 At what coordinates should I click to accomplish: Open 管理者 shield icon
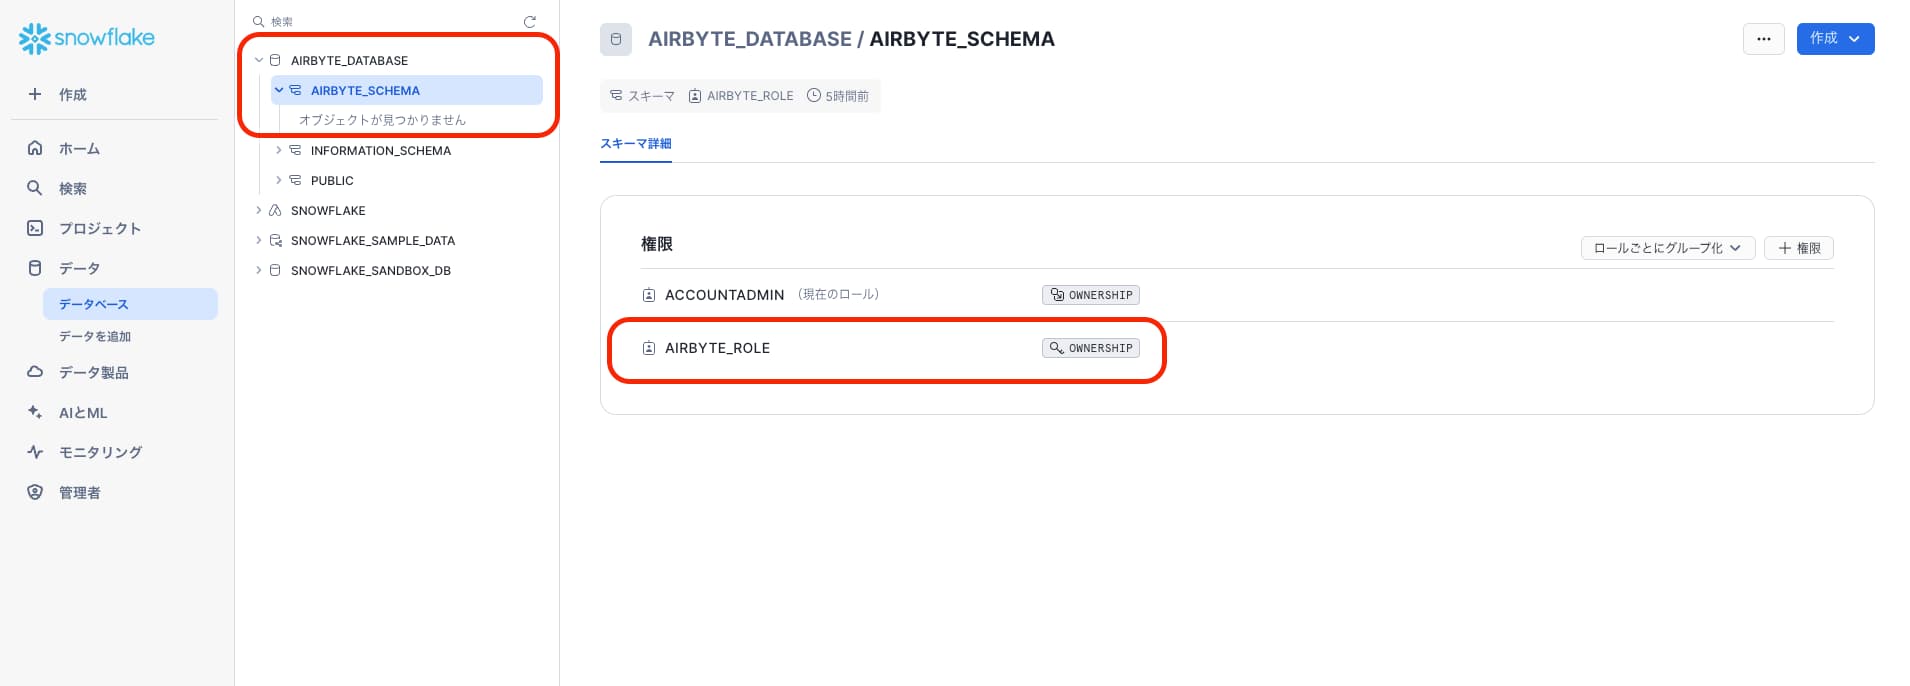click(35, 492)
